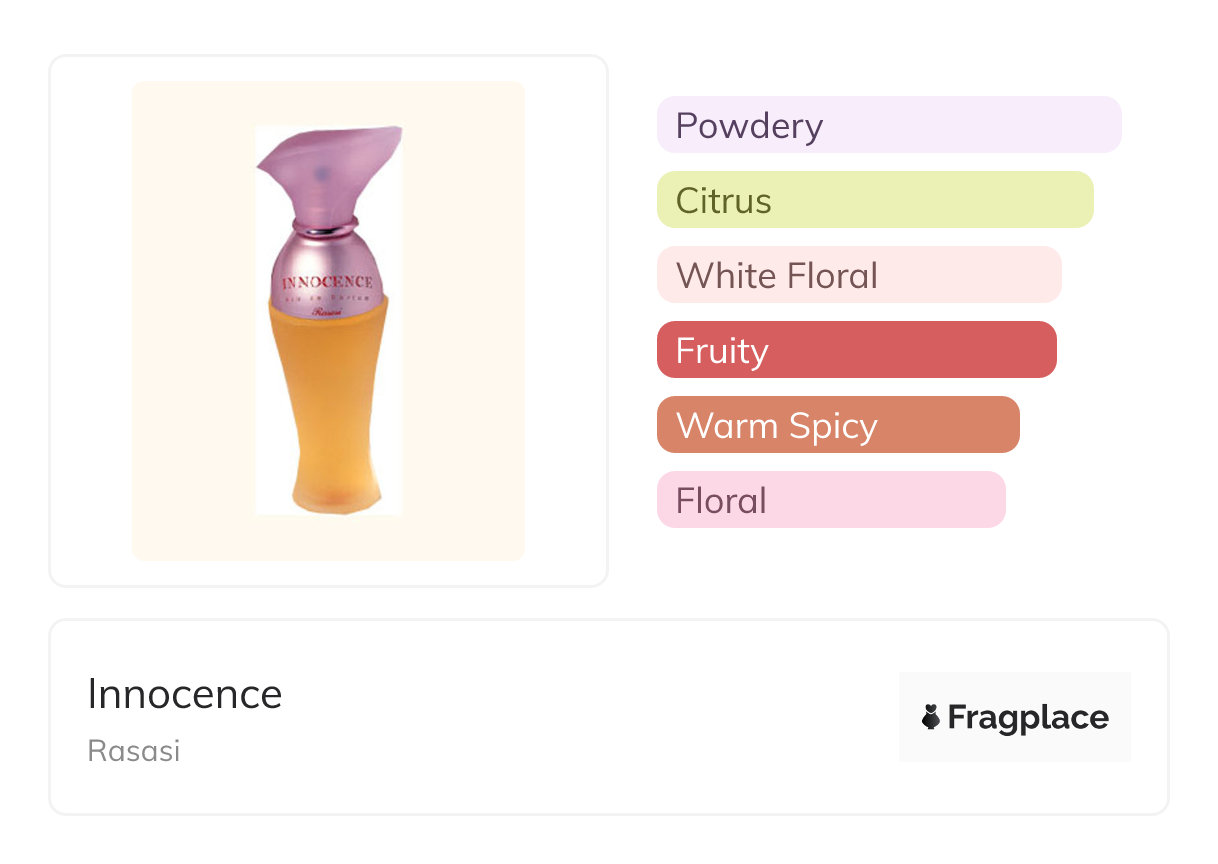
Task: Open the Fragplace wordmark link
Action: coord(1027,717)
